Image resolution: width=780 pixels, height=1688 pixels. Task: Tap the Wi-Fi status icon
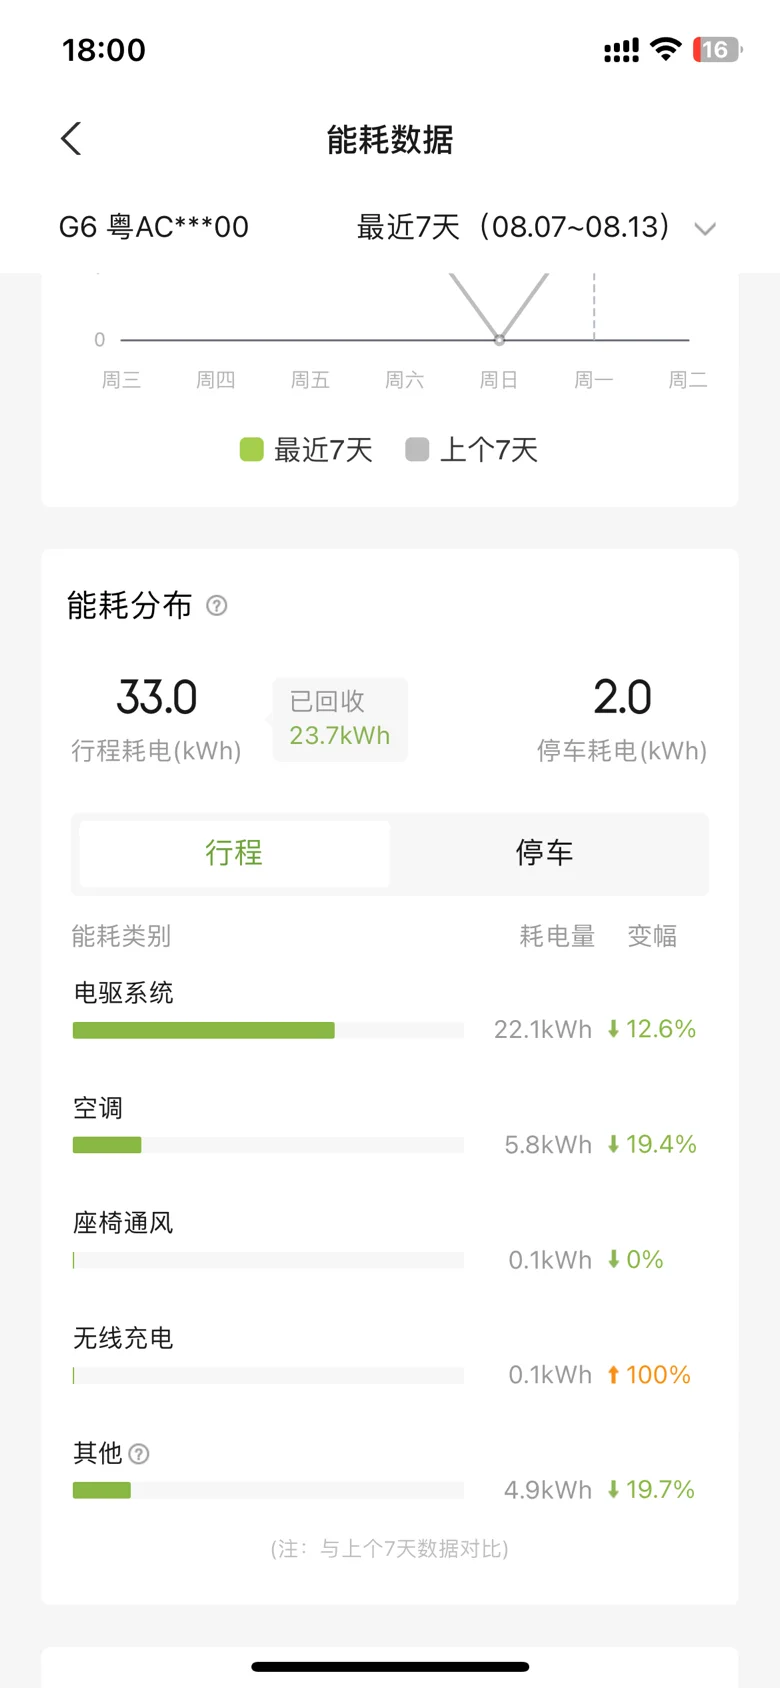[665, 49]
